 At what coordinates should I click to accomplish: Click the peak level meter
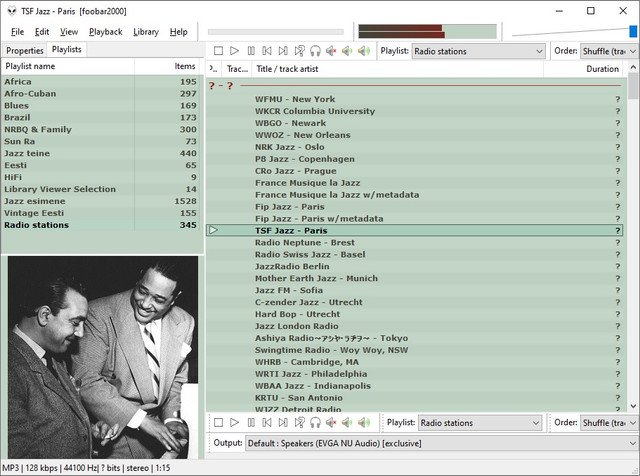pos(427,31)
